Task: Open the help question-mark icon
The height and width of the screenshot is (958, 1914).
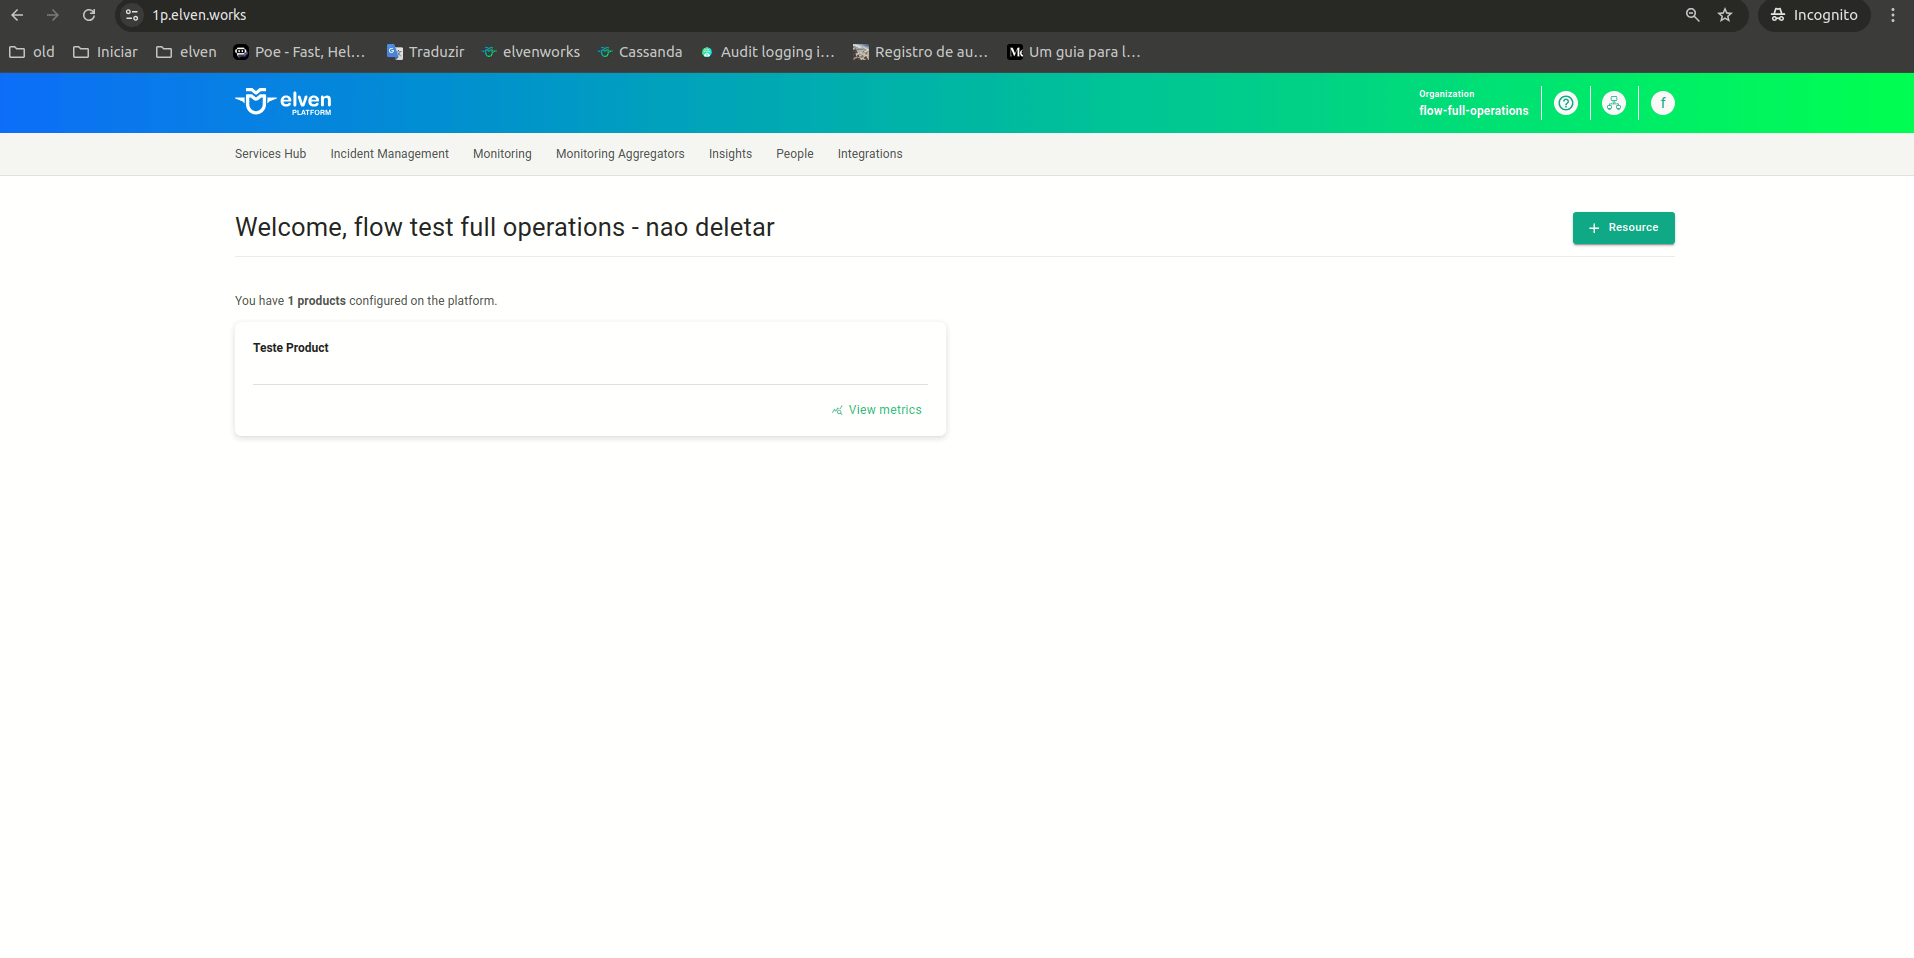Action: (x=1566, y=103)
